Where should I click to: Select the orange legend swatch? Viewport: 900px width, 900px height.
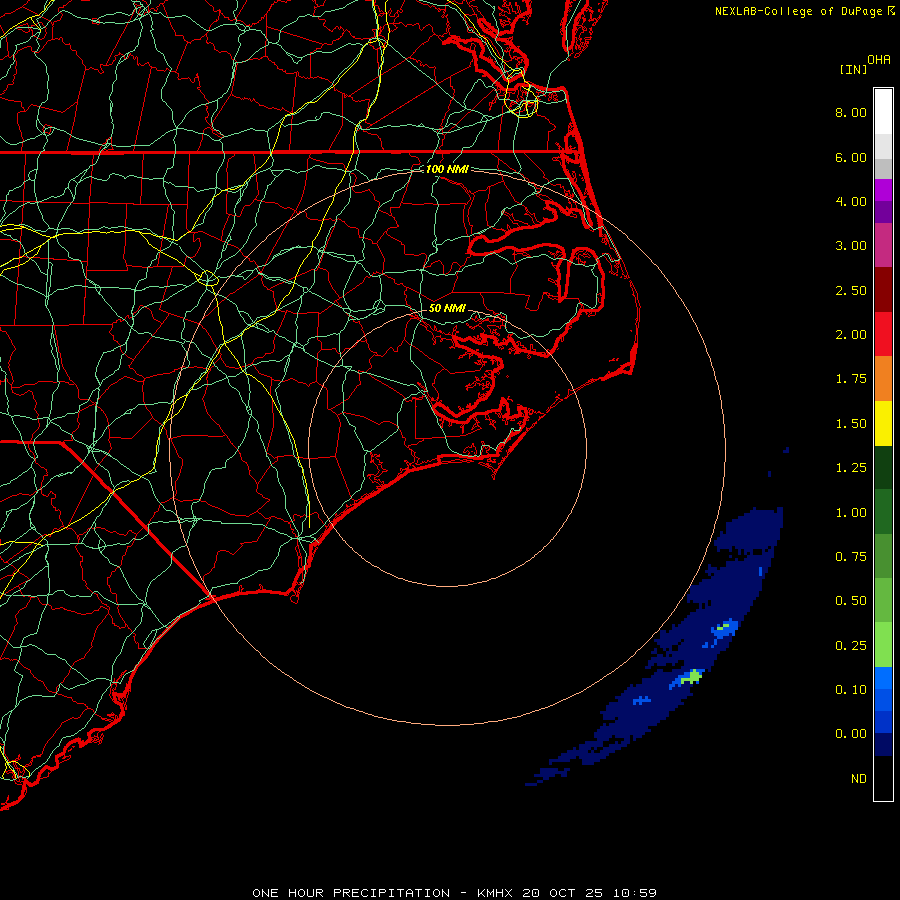point(883,379)
